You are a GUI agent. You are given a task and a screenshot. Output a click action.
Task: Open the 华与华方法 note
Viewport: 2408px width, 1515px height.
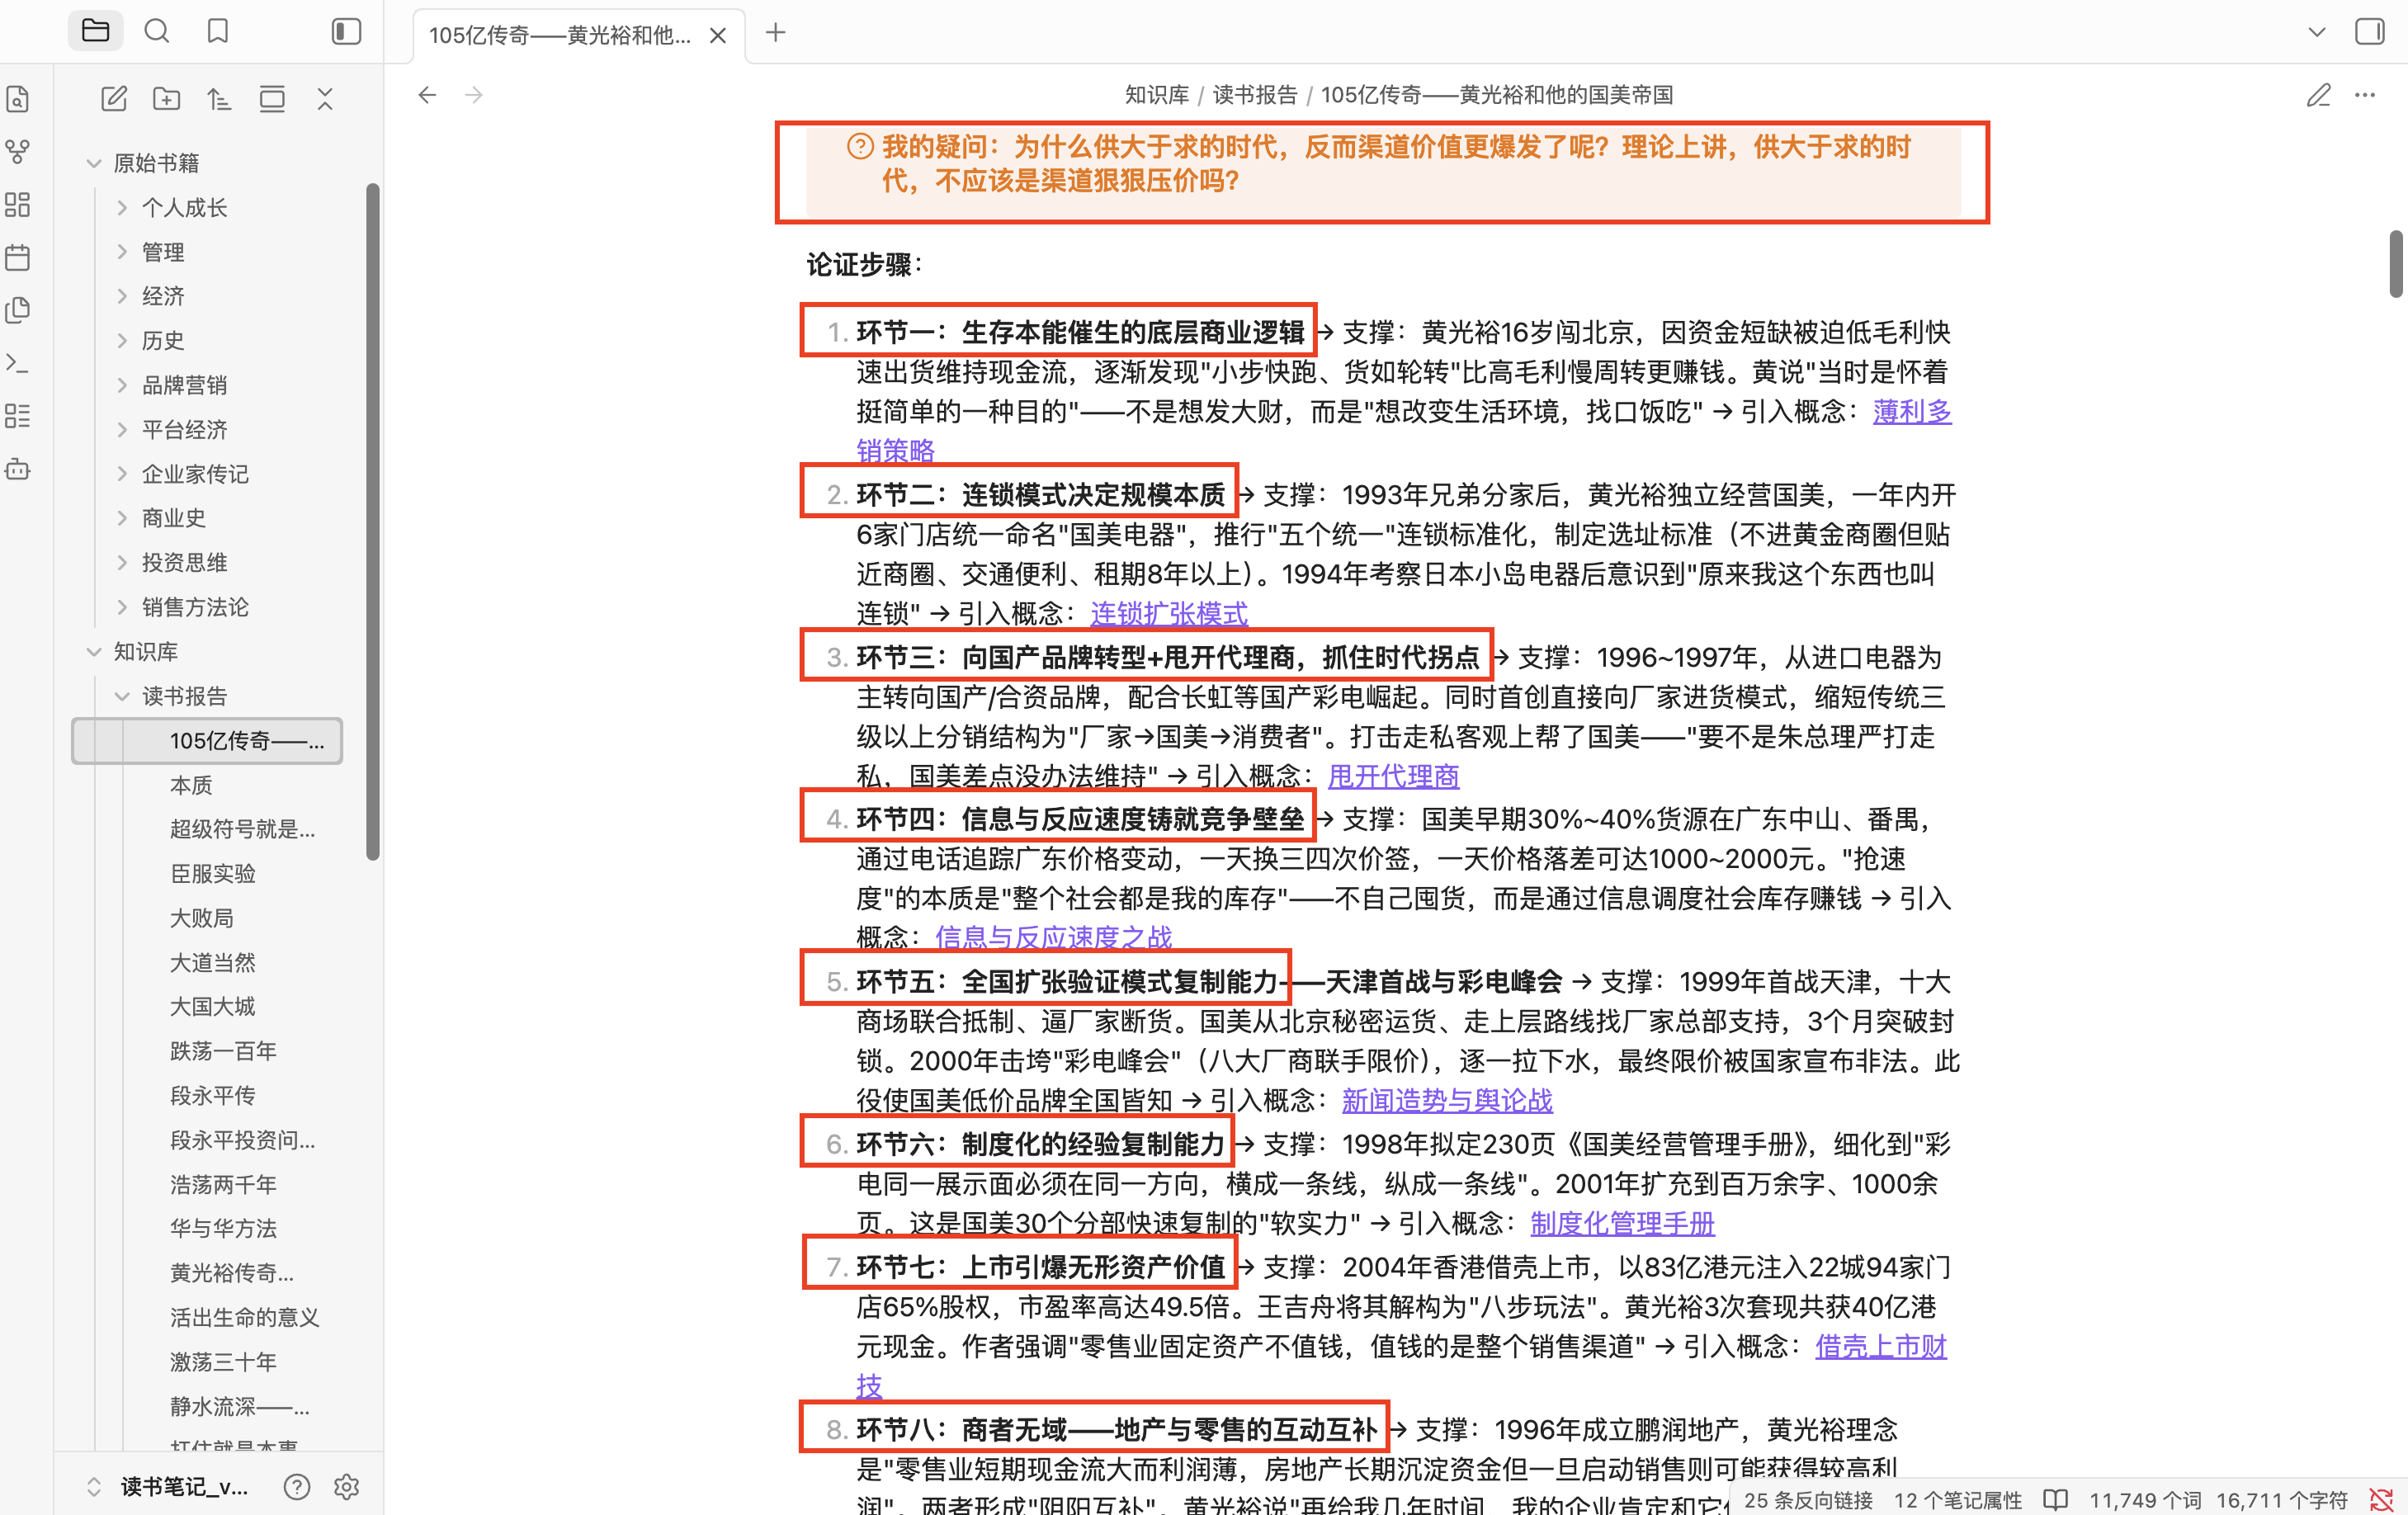(x=223, y=1228)
